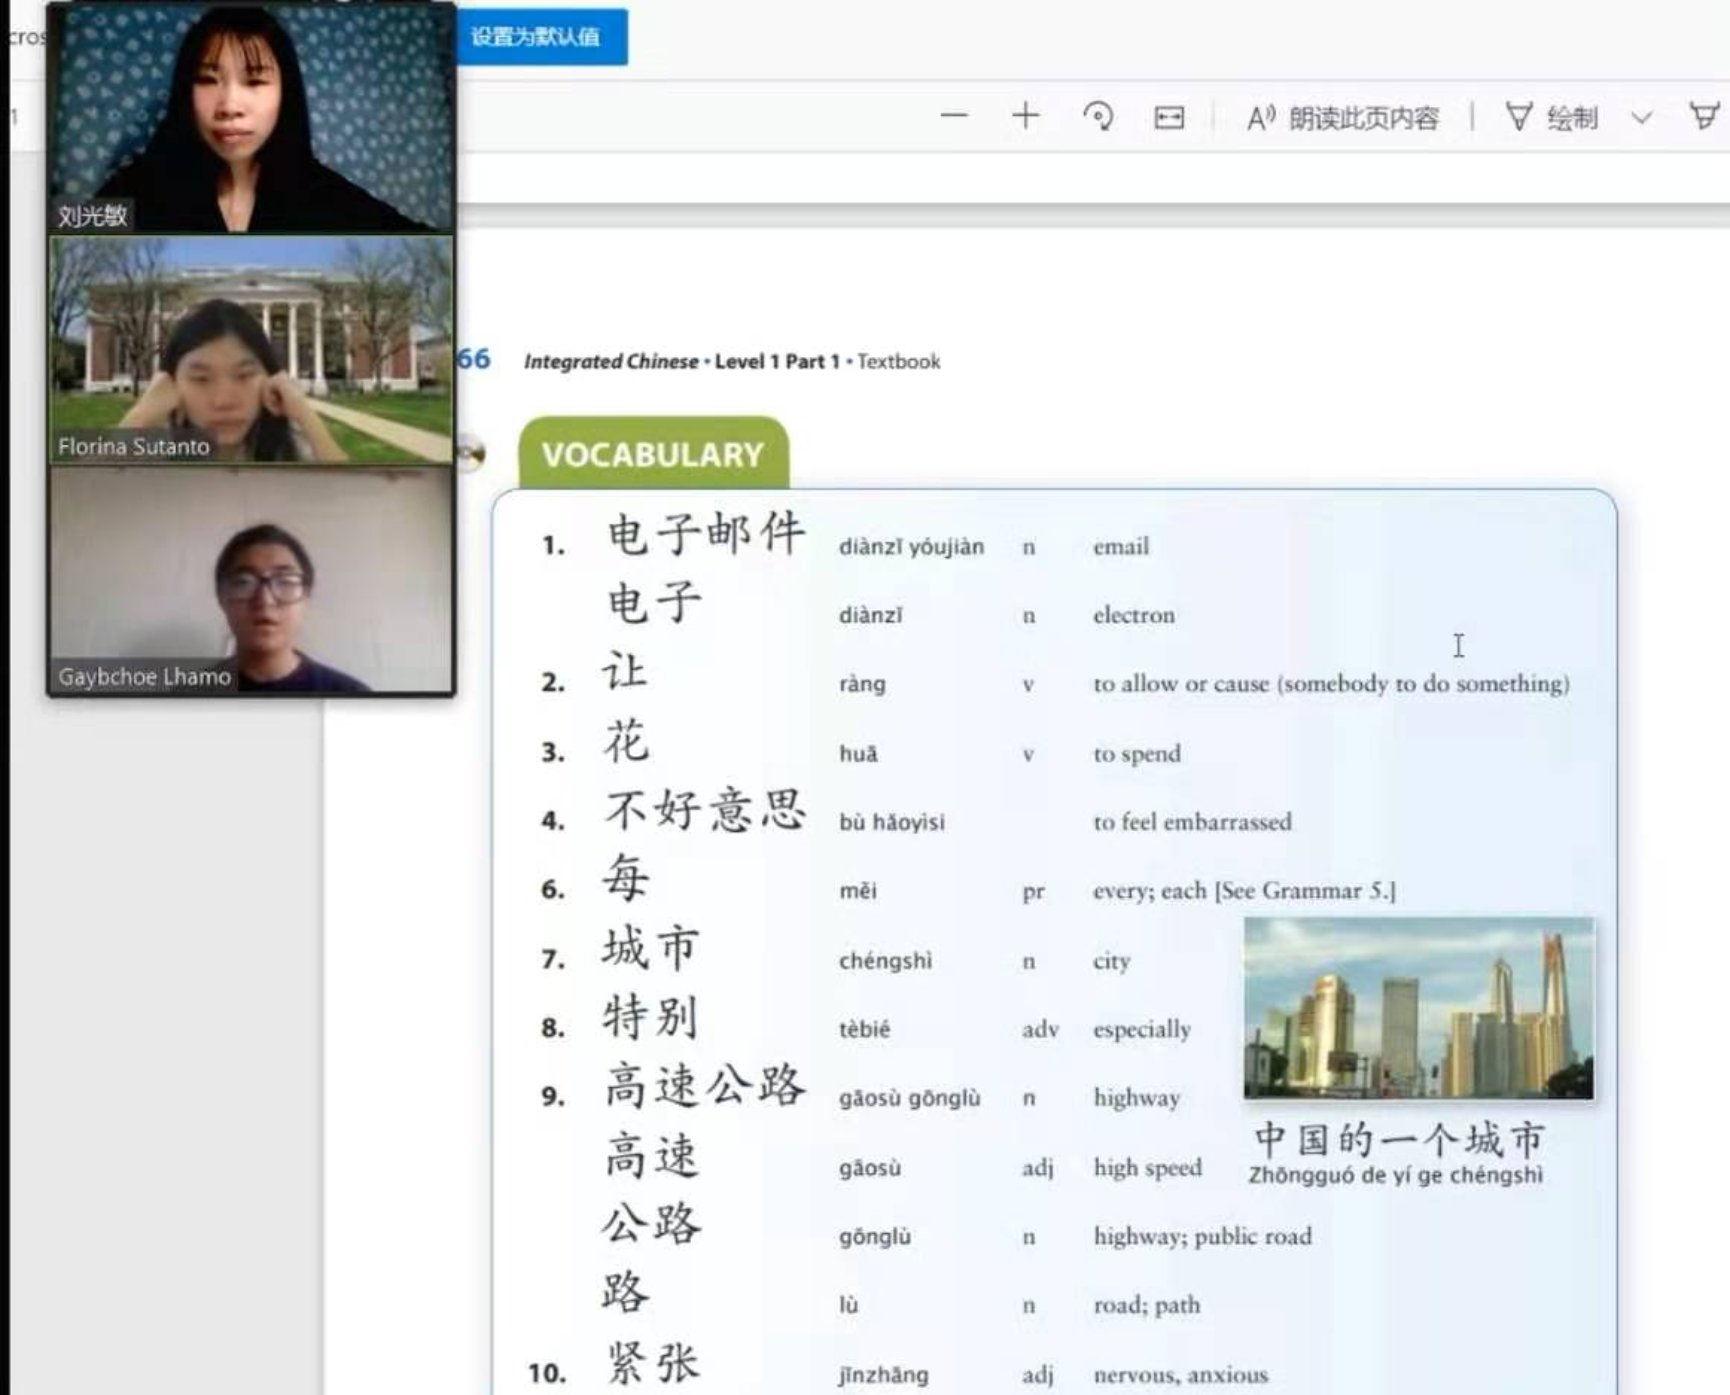Click the zoom in plus icon
Viewport: 1730px width, 1395px height.
point(1025,116)
